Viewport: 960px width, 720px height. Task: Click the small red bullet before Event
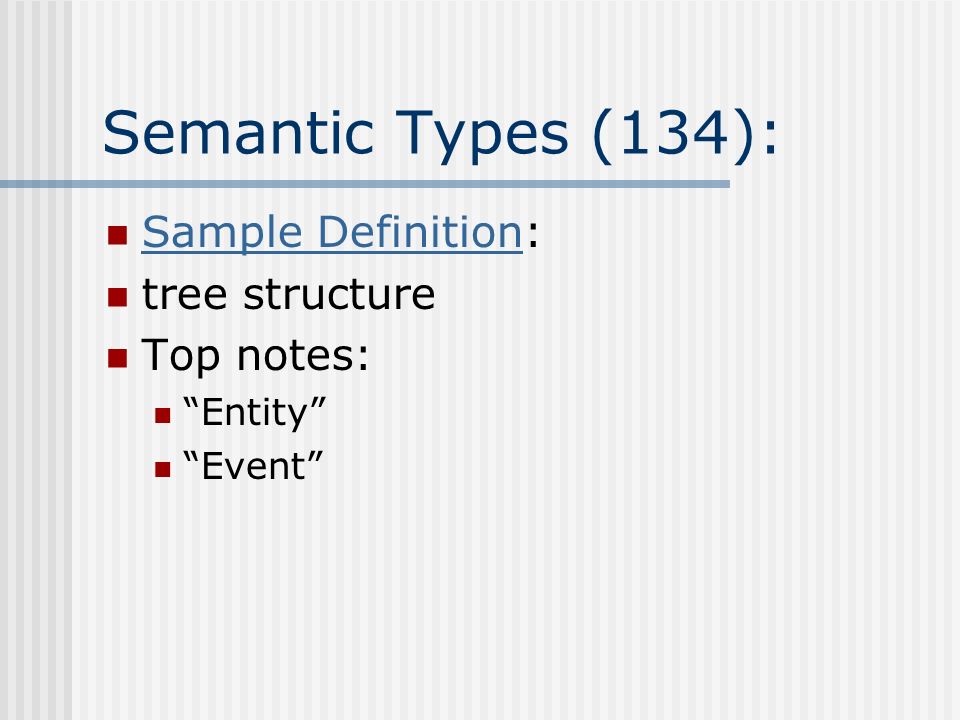click(162, 470)
